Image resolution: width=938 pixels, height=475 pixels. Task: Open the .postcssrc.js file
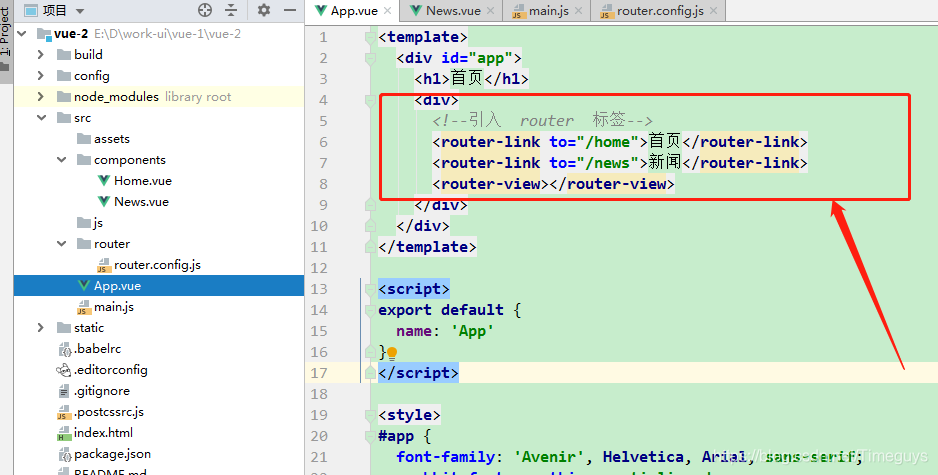point(109,412)
